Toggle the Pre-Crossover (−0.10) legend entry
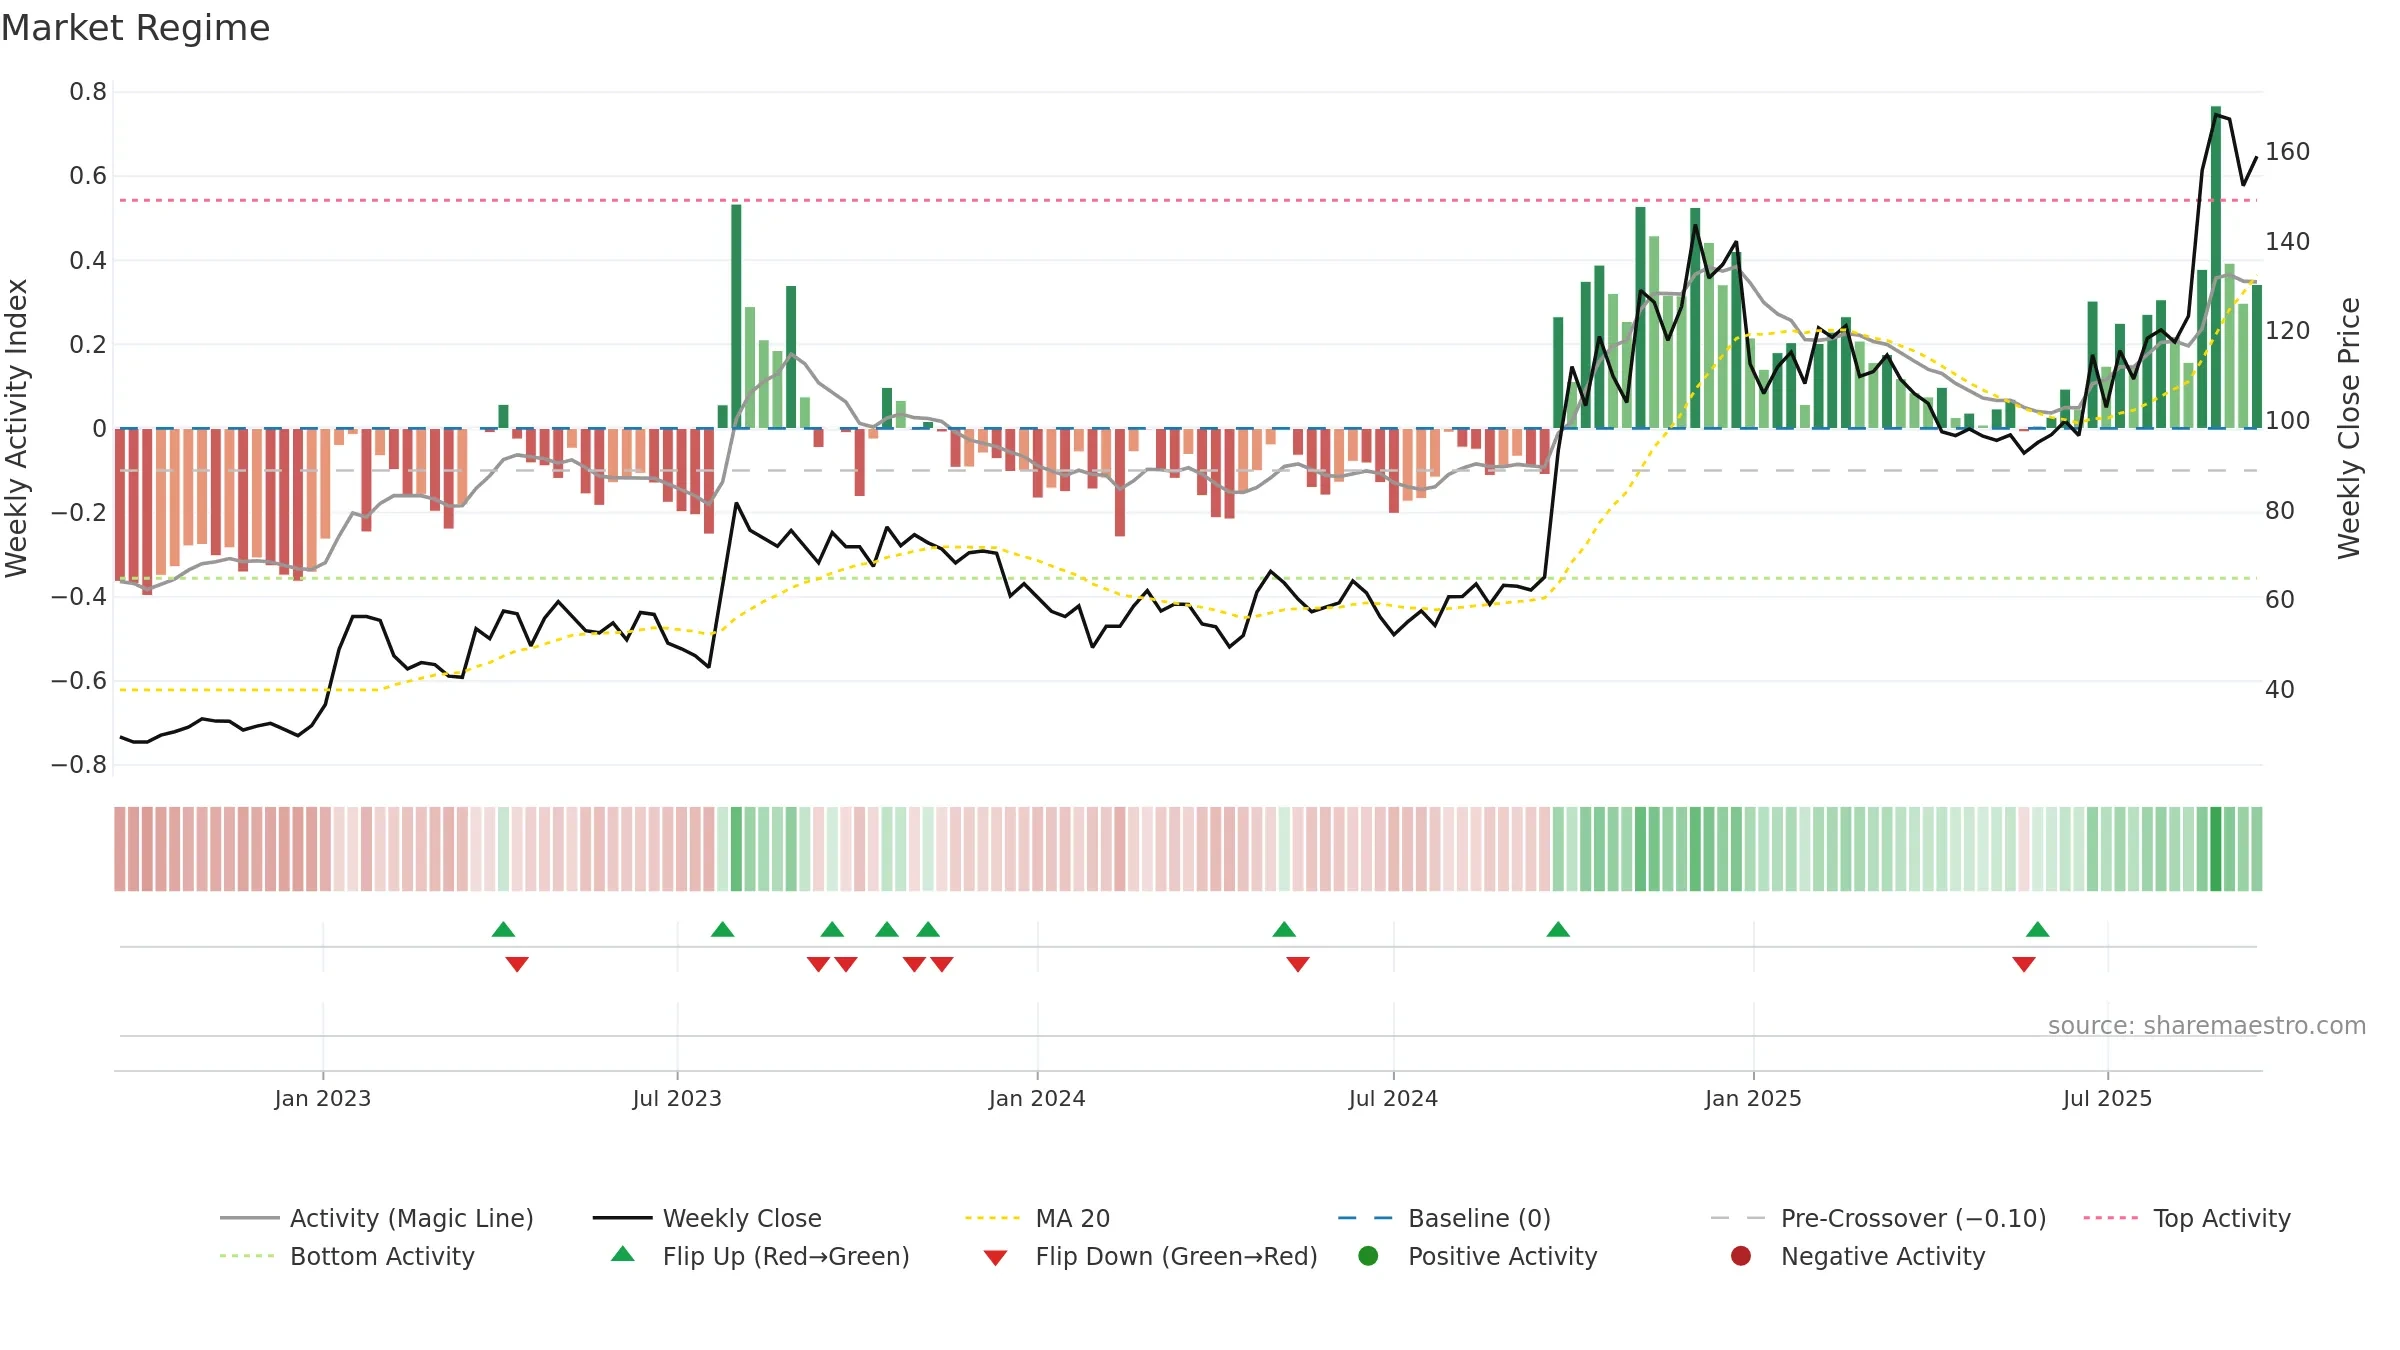The image size is (2400, 1350). point(1879,1218)
